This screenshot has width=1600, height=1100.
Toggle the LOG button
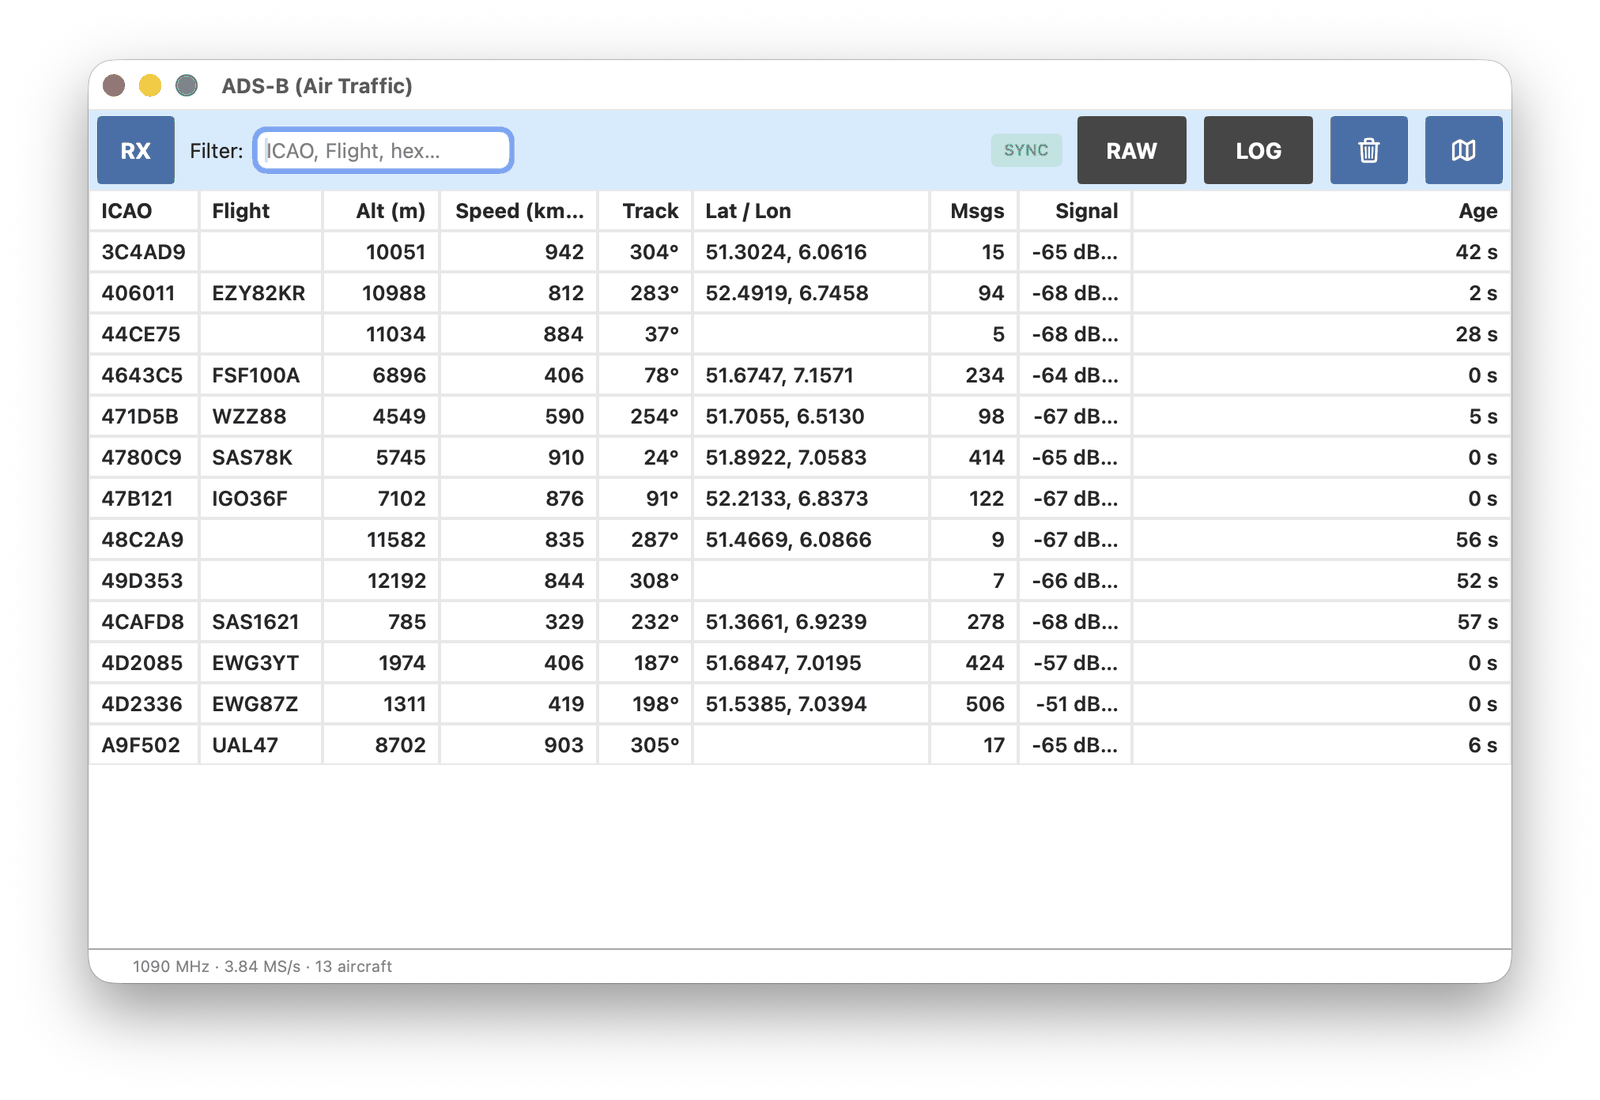1258,150
